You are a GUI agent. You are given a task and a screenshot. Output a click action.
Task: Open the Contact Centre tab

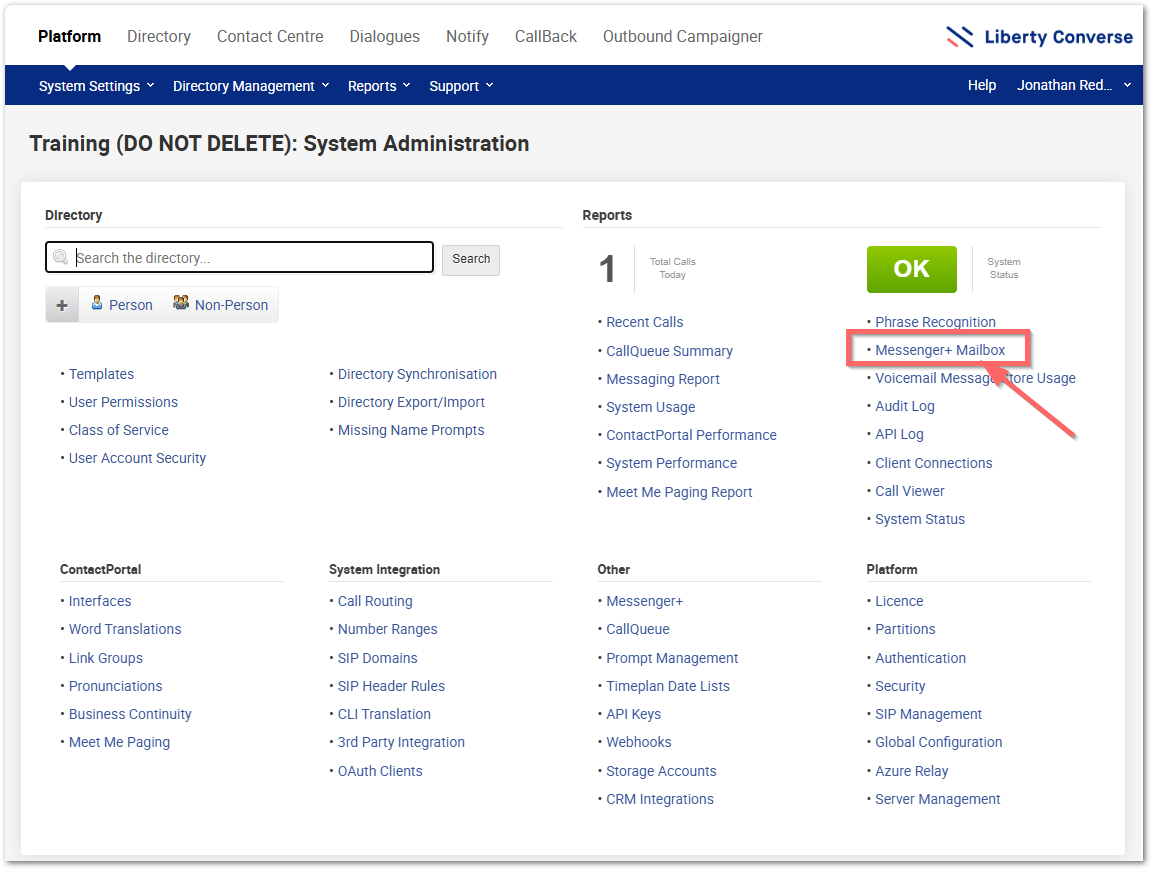[270, 36]
